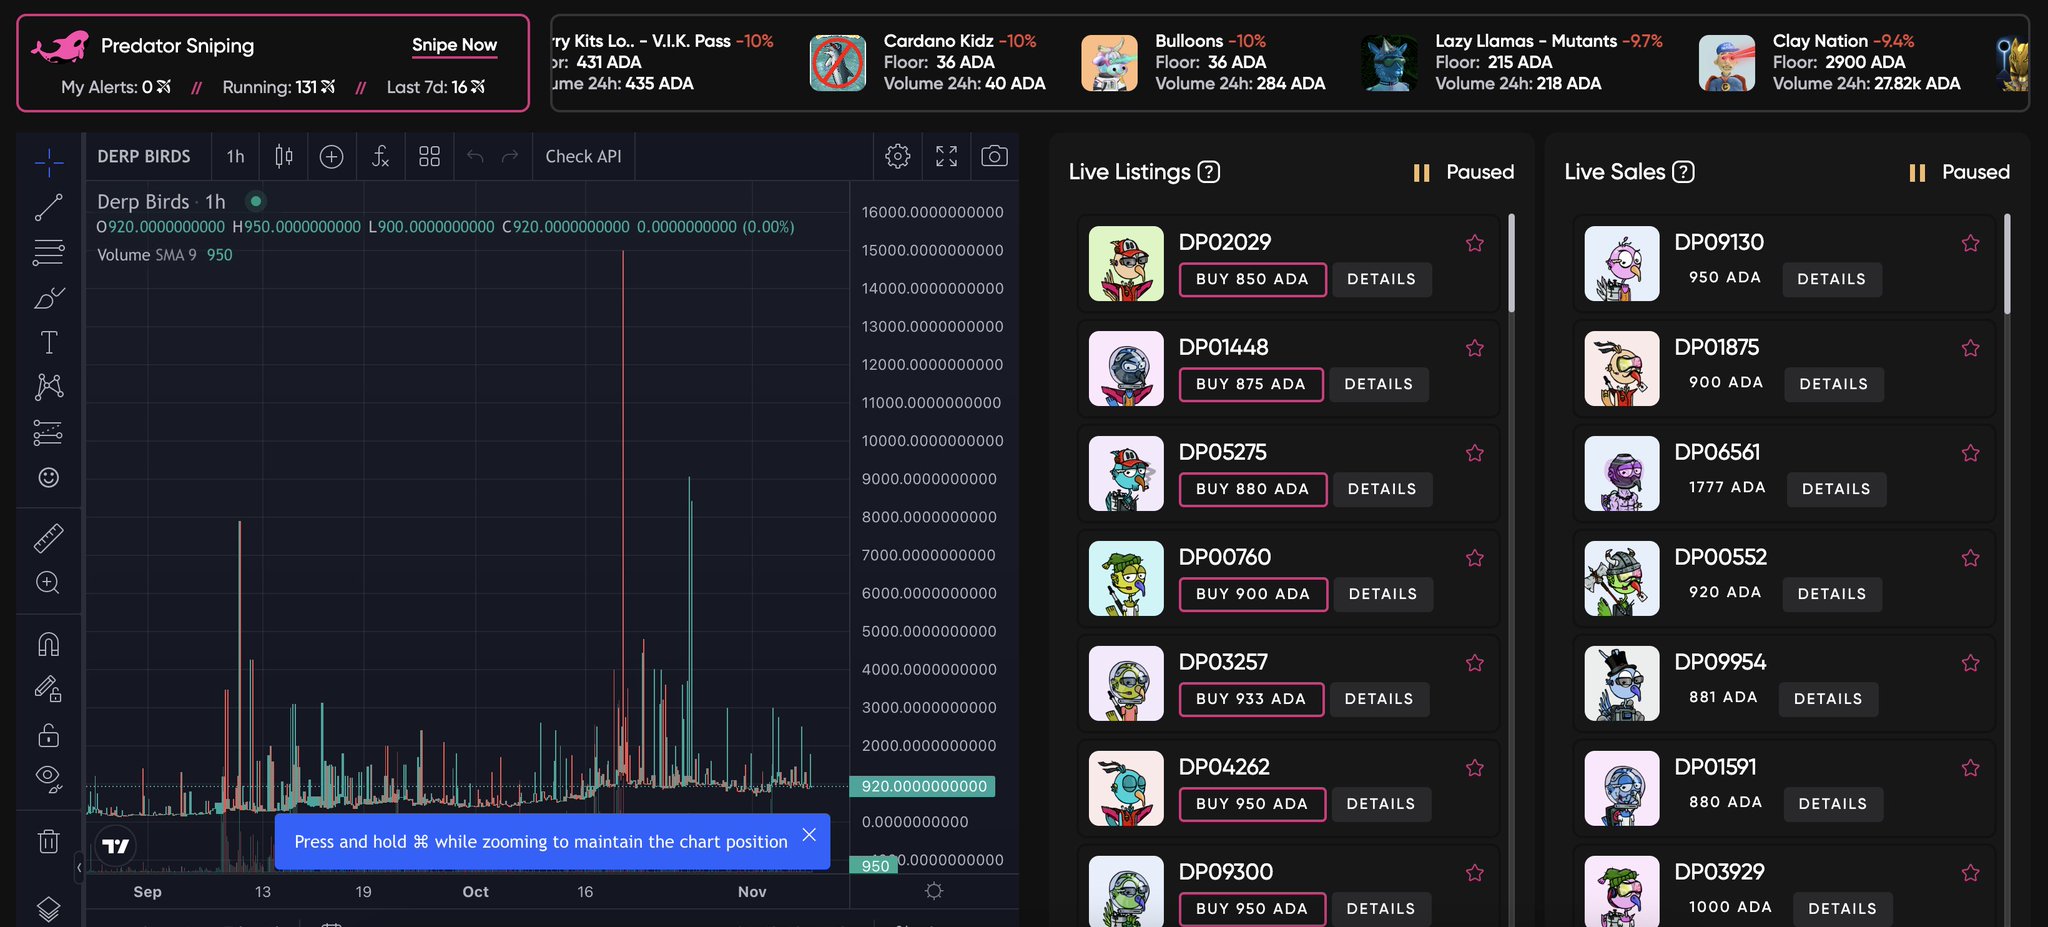Open Live Listings help question mark
This screenshot has height=927, width=2048.
[1209, 172]
